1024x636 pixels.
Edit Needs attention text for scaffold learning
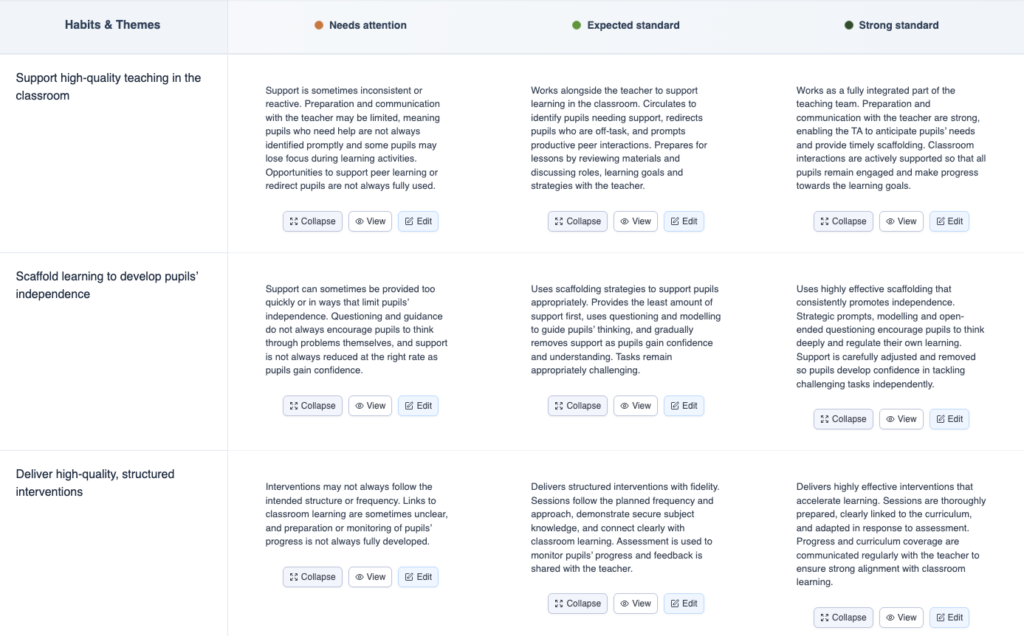[x=418, y=406]
